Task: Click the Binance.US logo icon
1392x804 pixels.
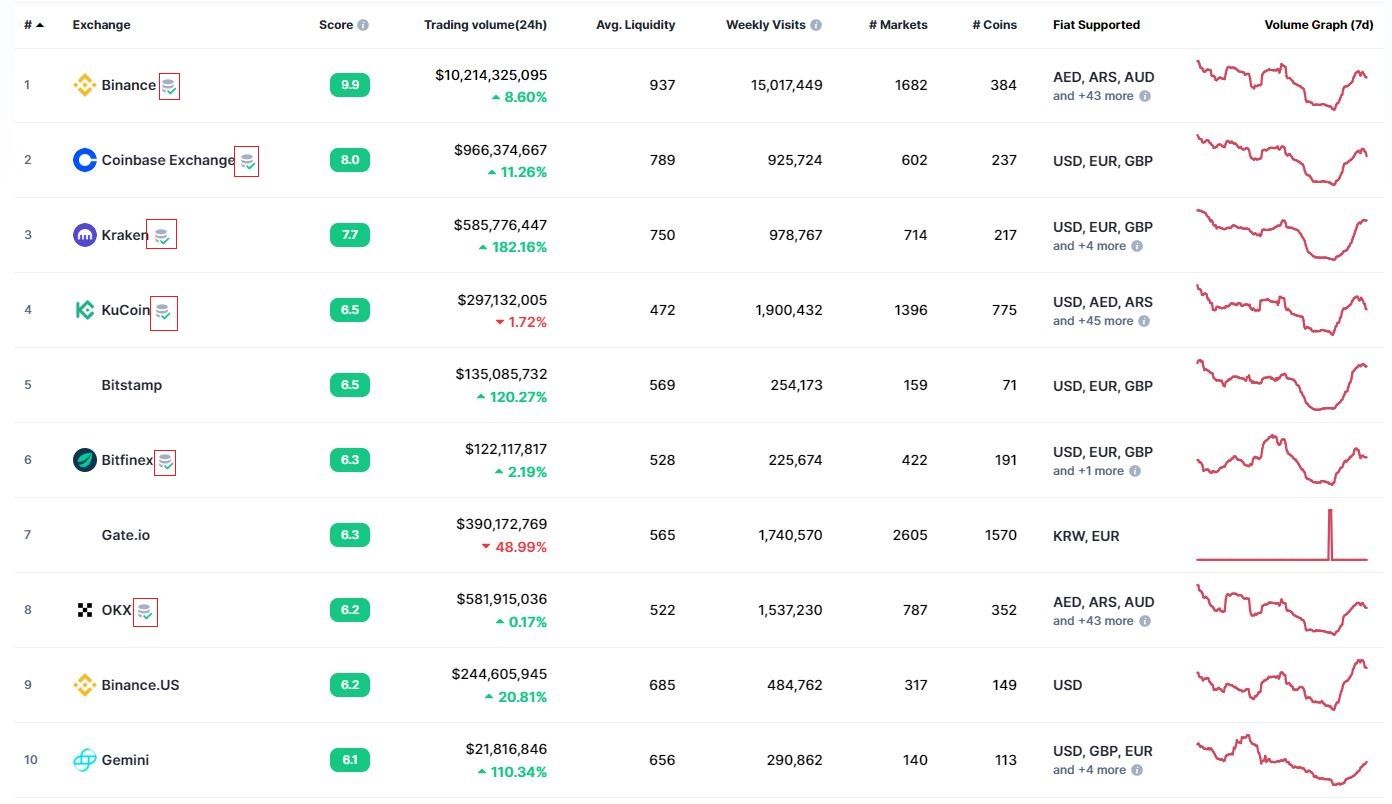Action: [x=85, y=685]
